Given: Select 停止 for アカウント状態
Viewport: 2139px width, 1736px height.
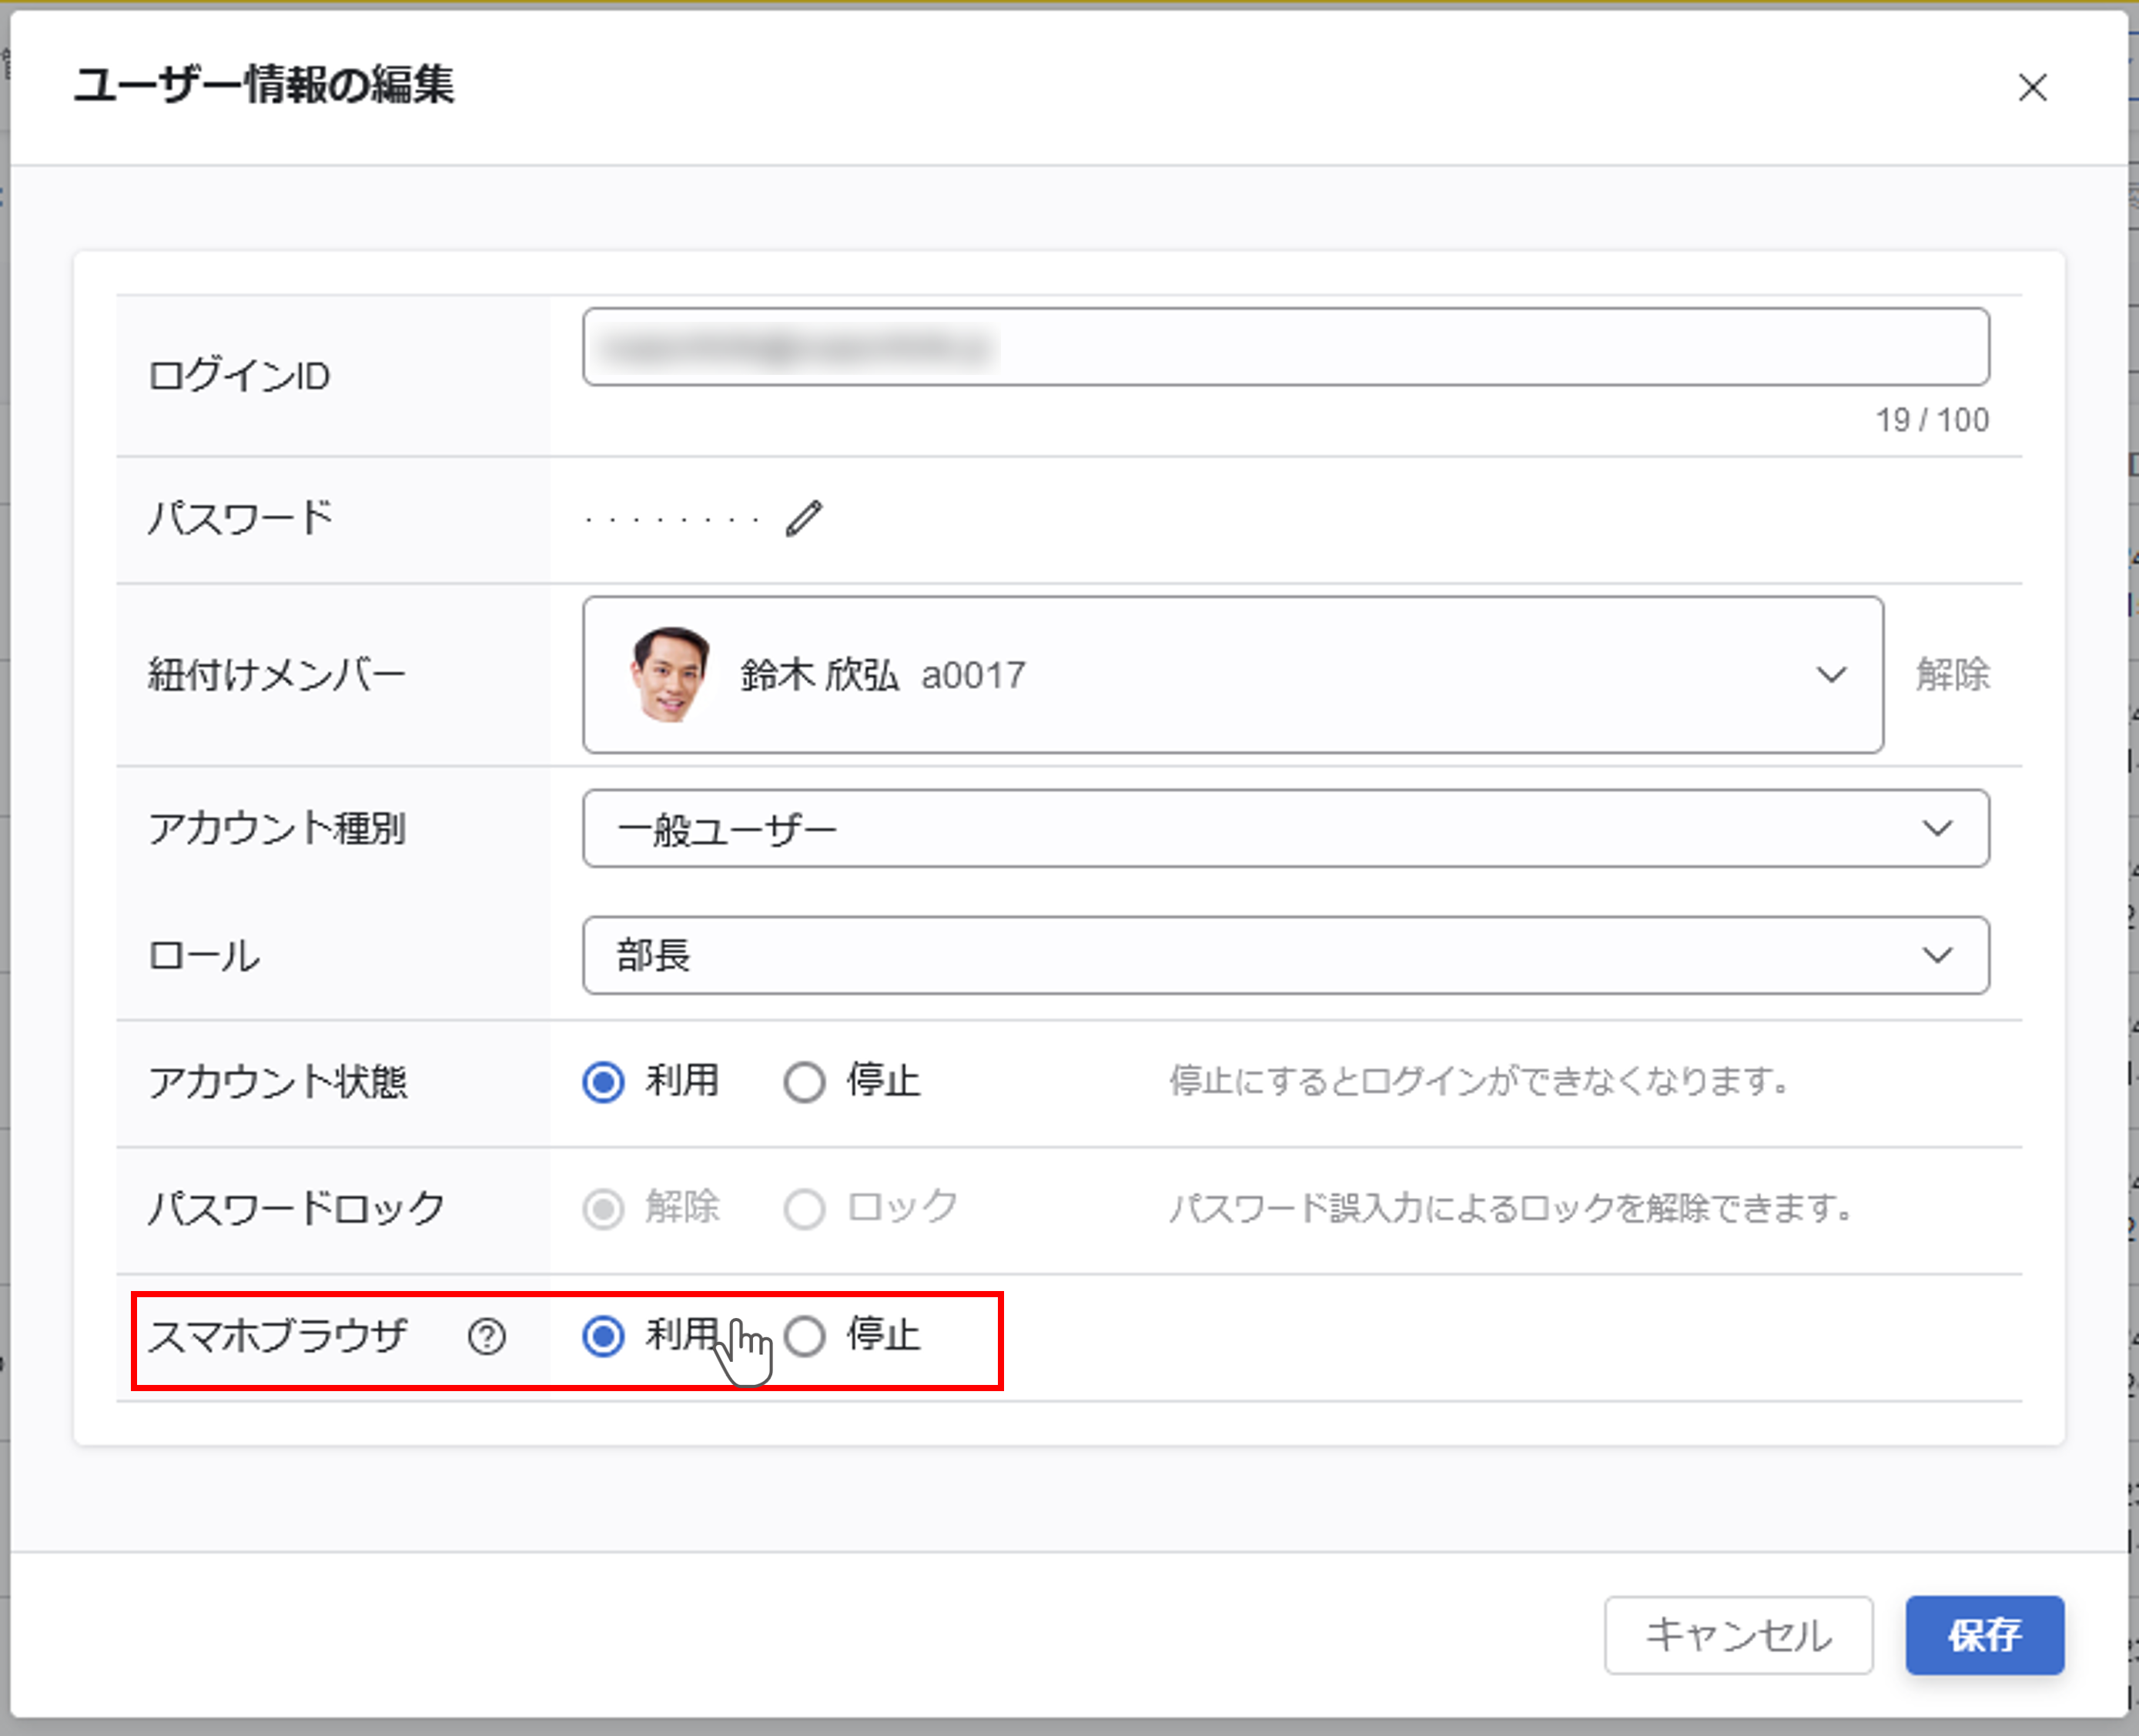Looking at the screenshot, I should (805, 1082).
